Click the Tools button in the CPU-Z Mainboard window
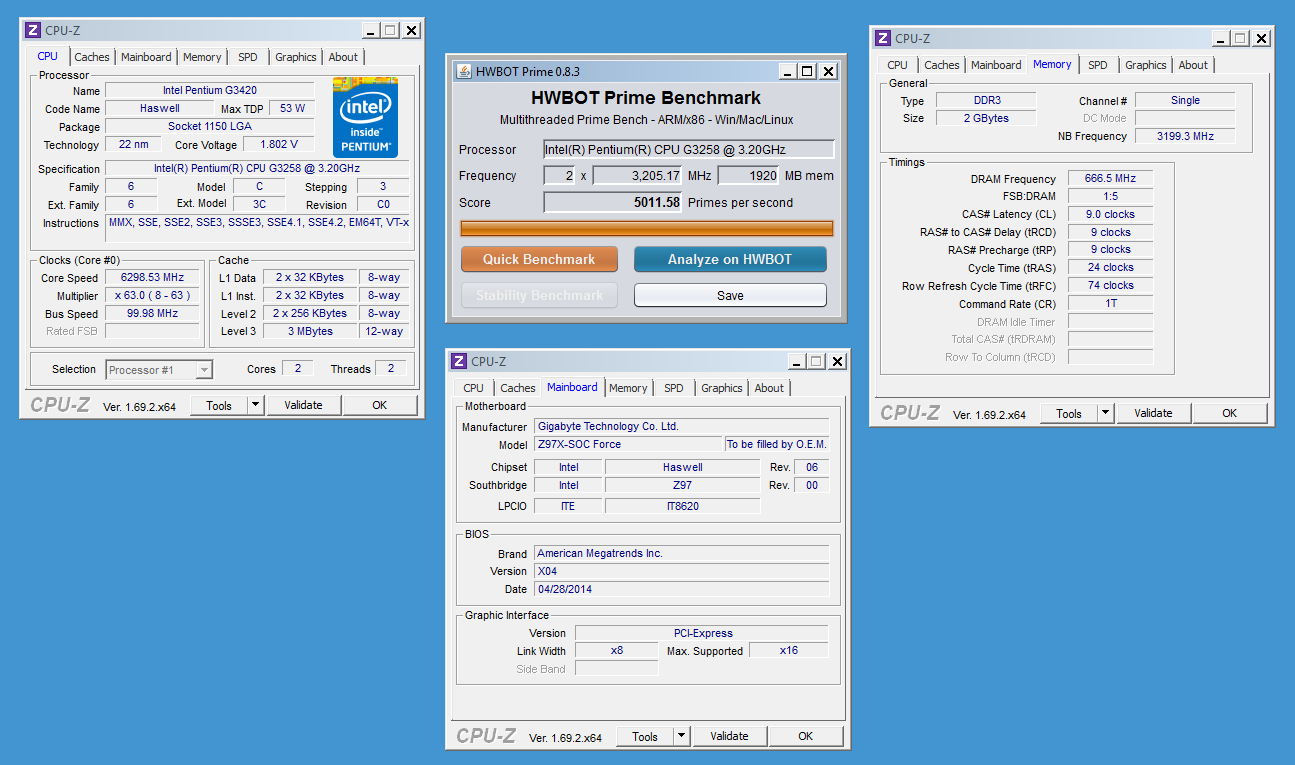The width and height of the screenshot is (1295, 765). pos(645,736)
